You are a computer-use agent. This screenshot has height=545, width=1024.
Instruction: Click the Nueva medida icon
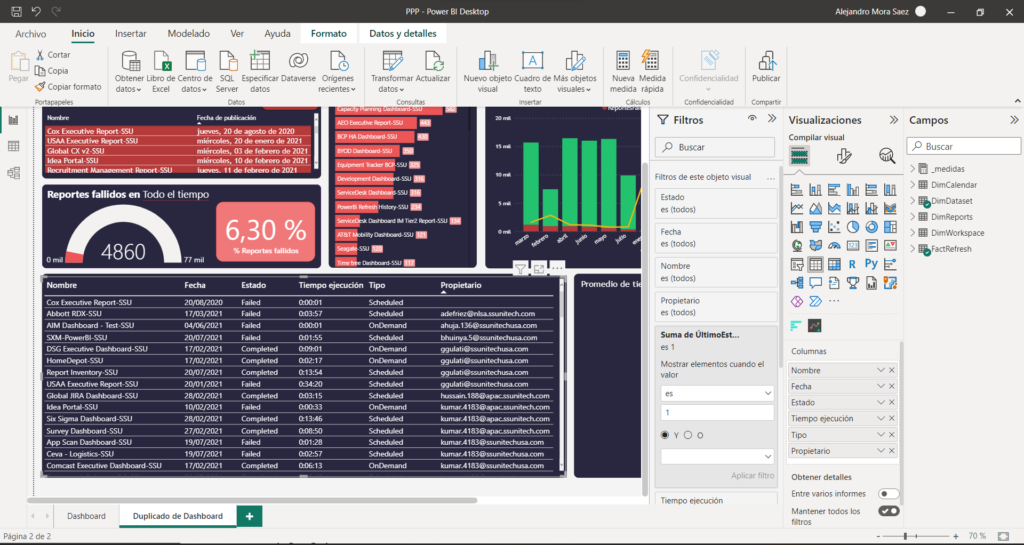click(x=623, y=61)
